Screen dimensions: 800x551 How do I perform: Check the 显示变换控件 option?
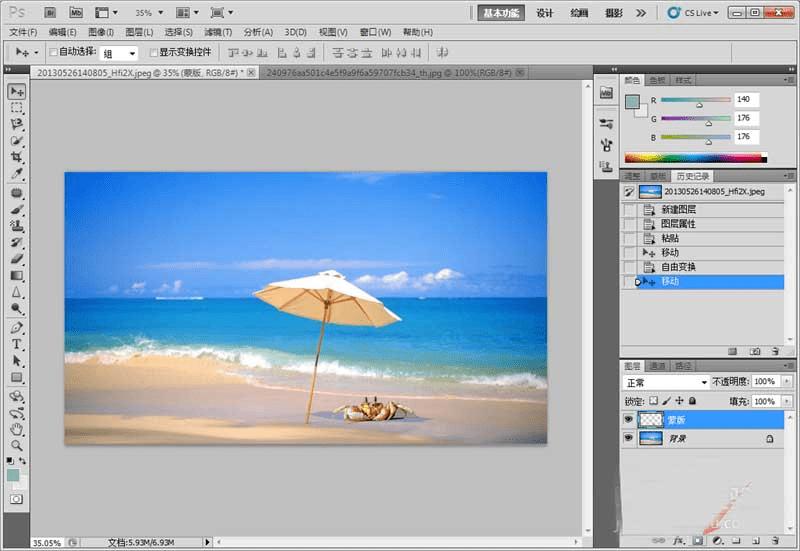click(153, 52)
